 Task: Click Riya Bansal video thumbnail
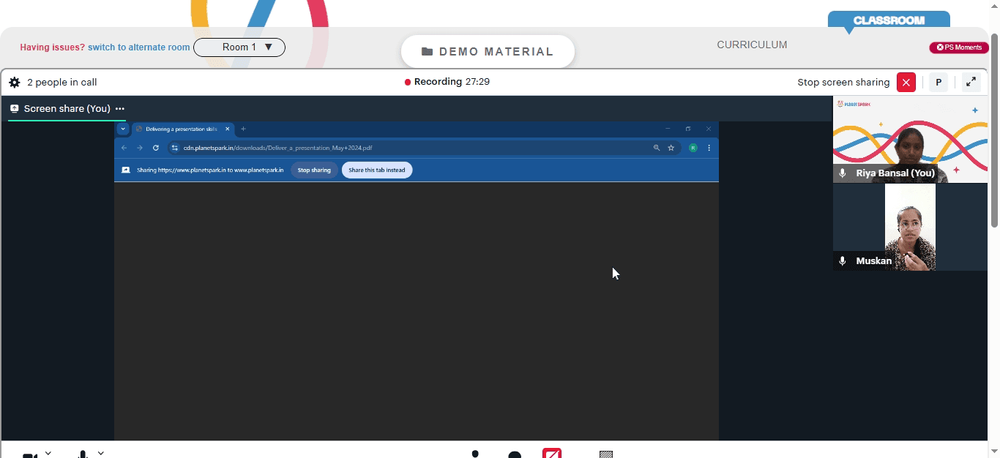(x=910, y=140)
